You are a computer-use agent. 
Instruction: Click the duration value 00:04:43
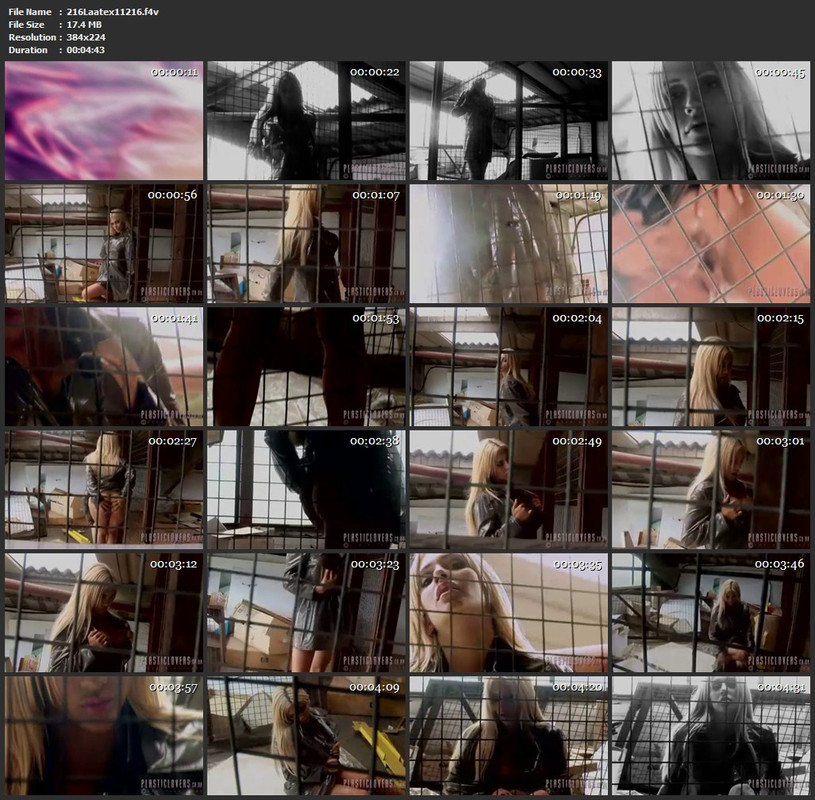(x=86, y=50)
